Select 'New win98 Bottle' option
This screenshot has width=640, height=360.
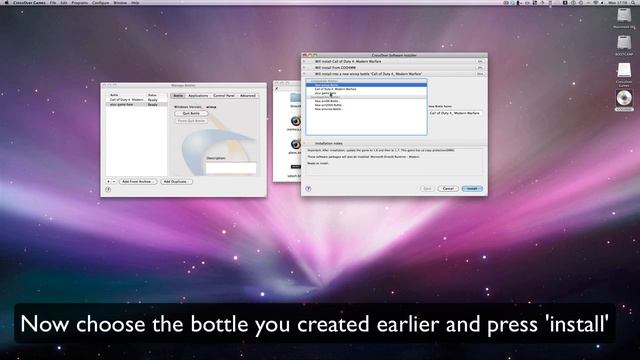(x=367, y=101)
